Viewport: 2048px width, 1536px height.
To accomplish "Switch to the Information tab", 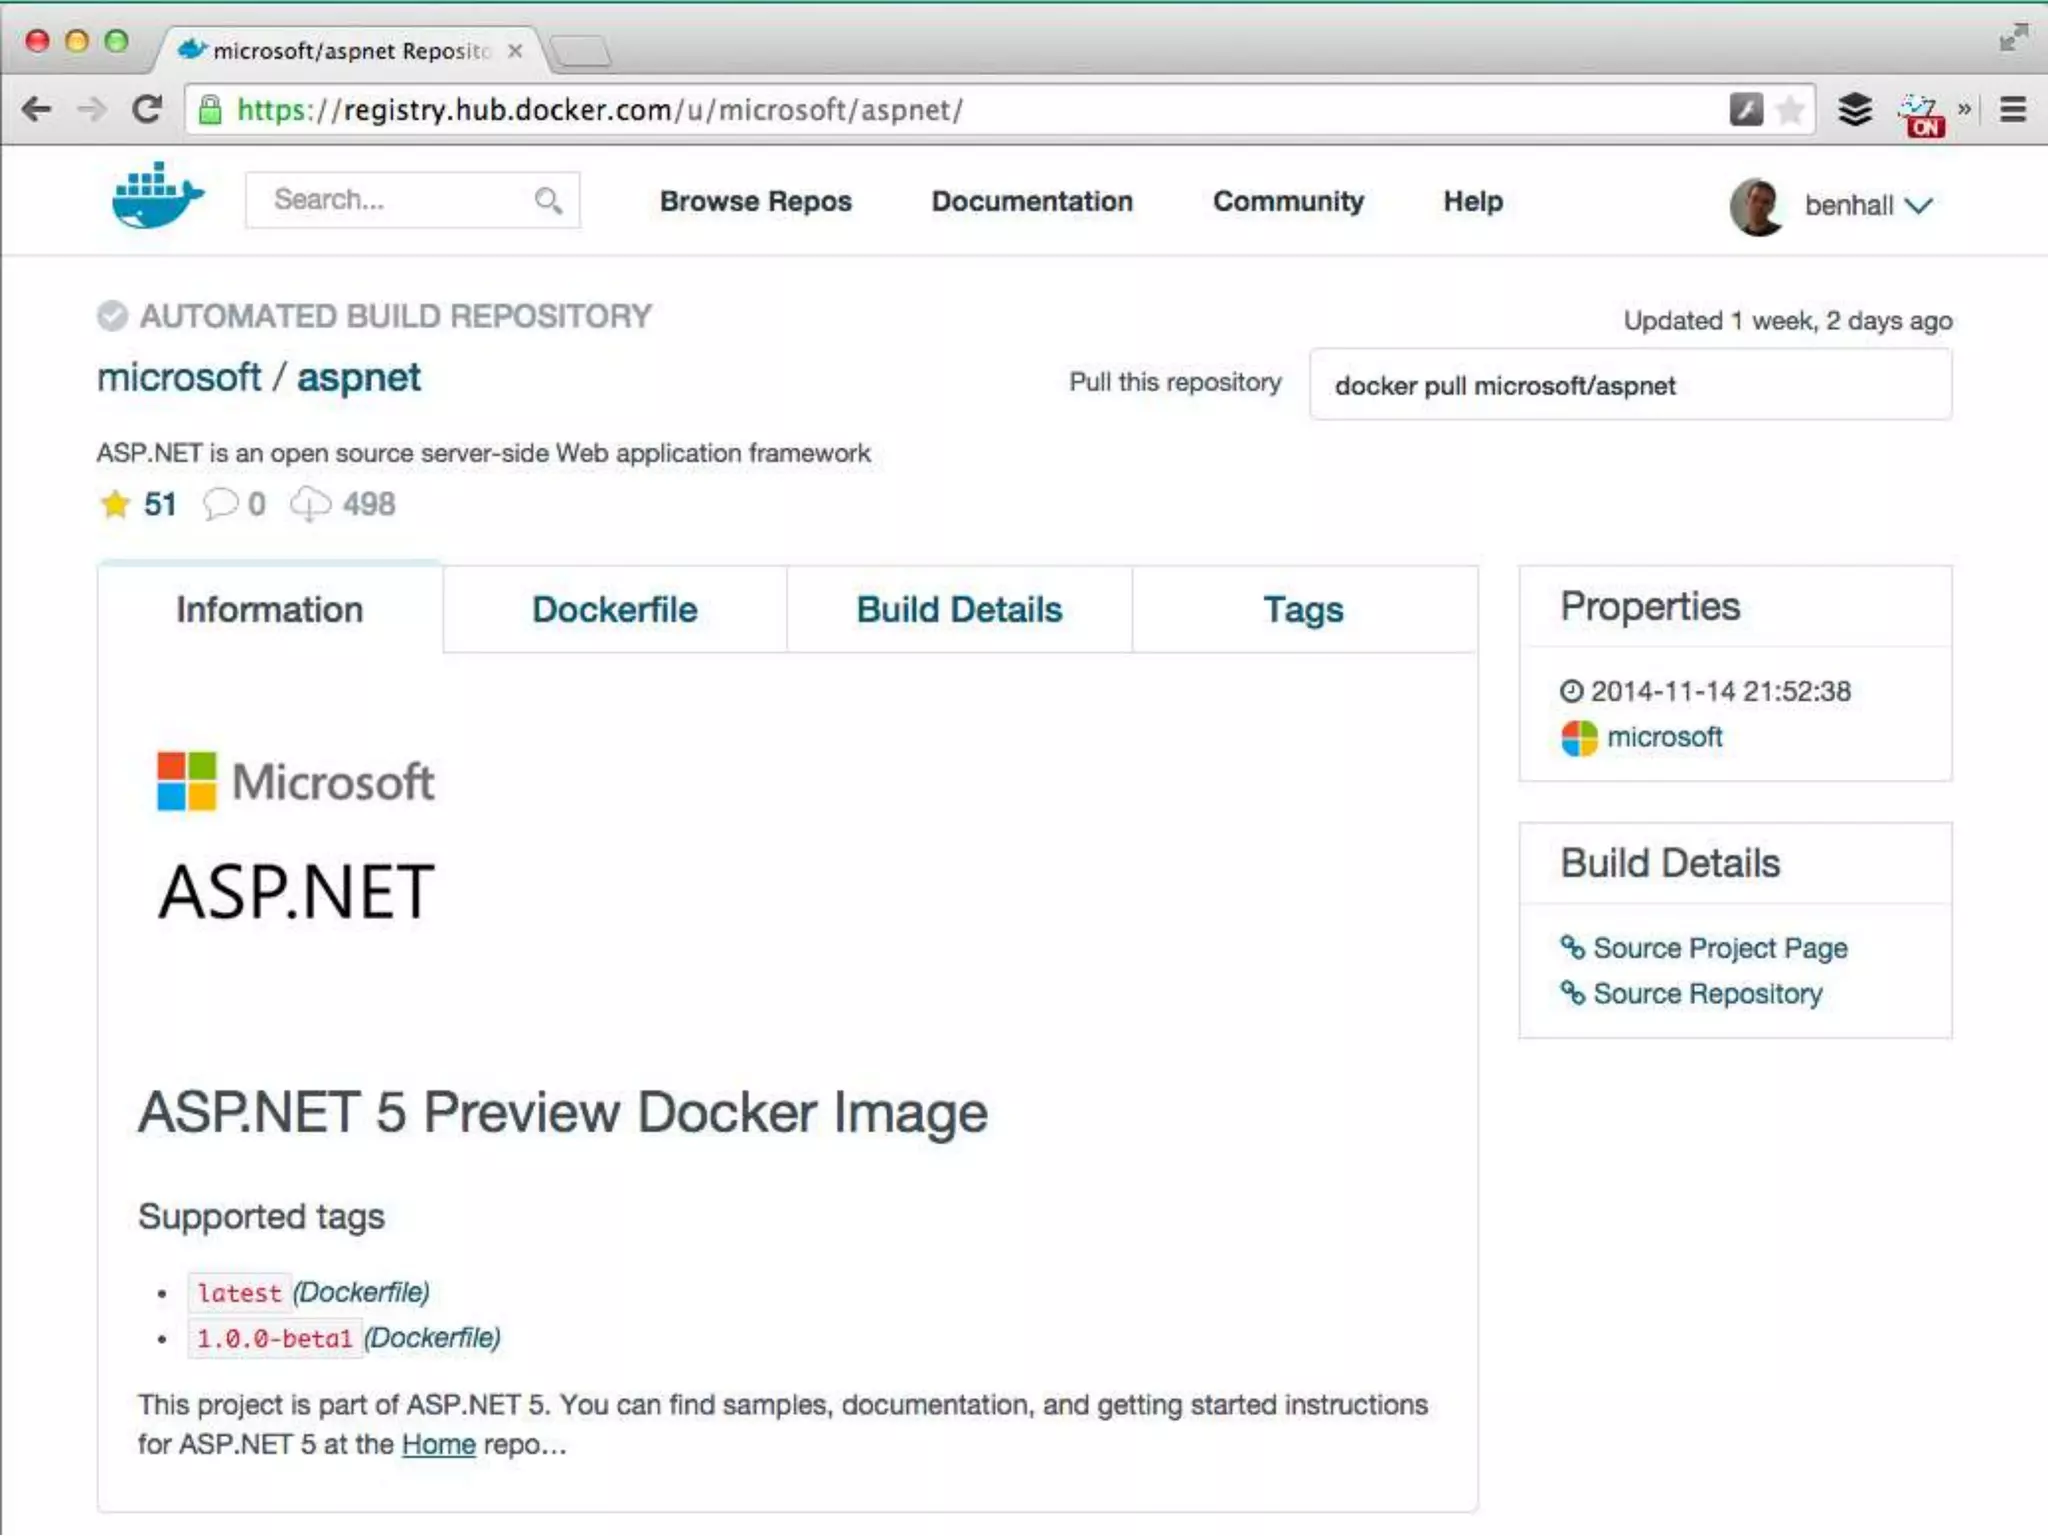I will pyautogui.click(x=270, y=609).
